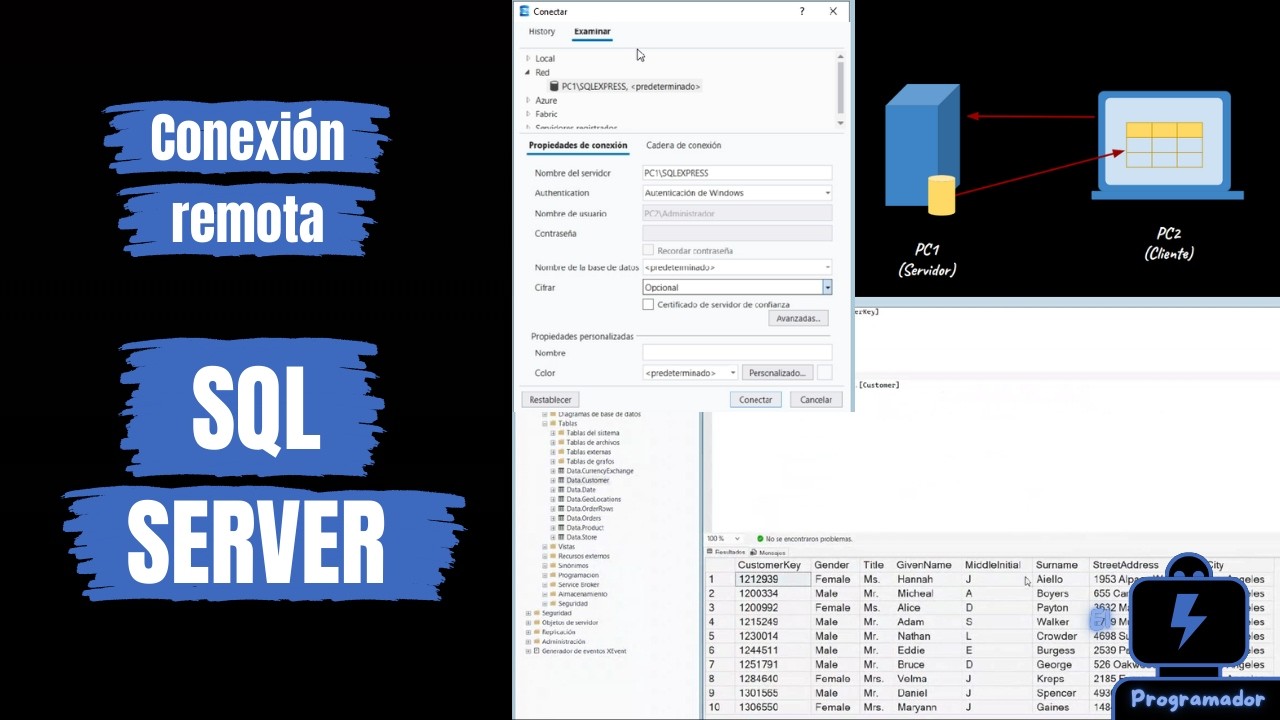Select the Diagramas de base de datos item
Screen dimensions: 1280x720
[599, 414]
